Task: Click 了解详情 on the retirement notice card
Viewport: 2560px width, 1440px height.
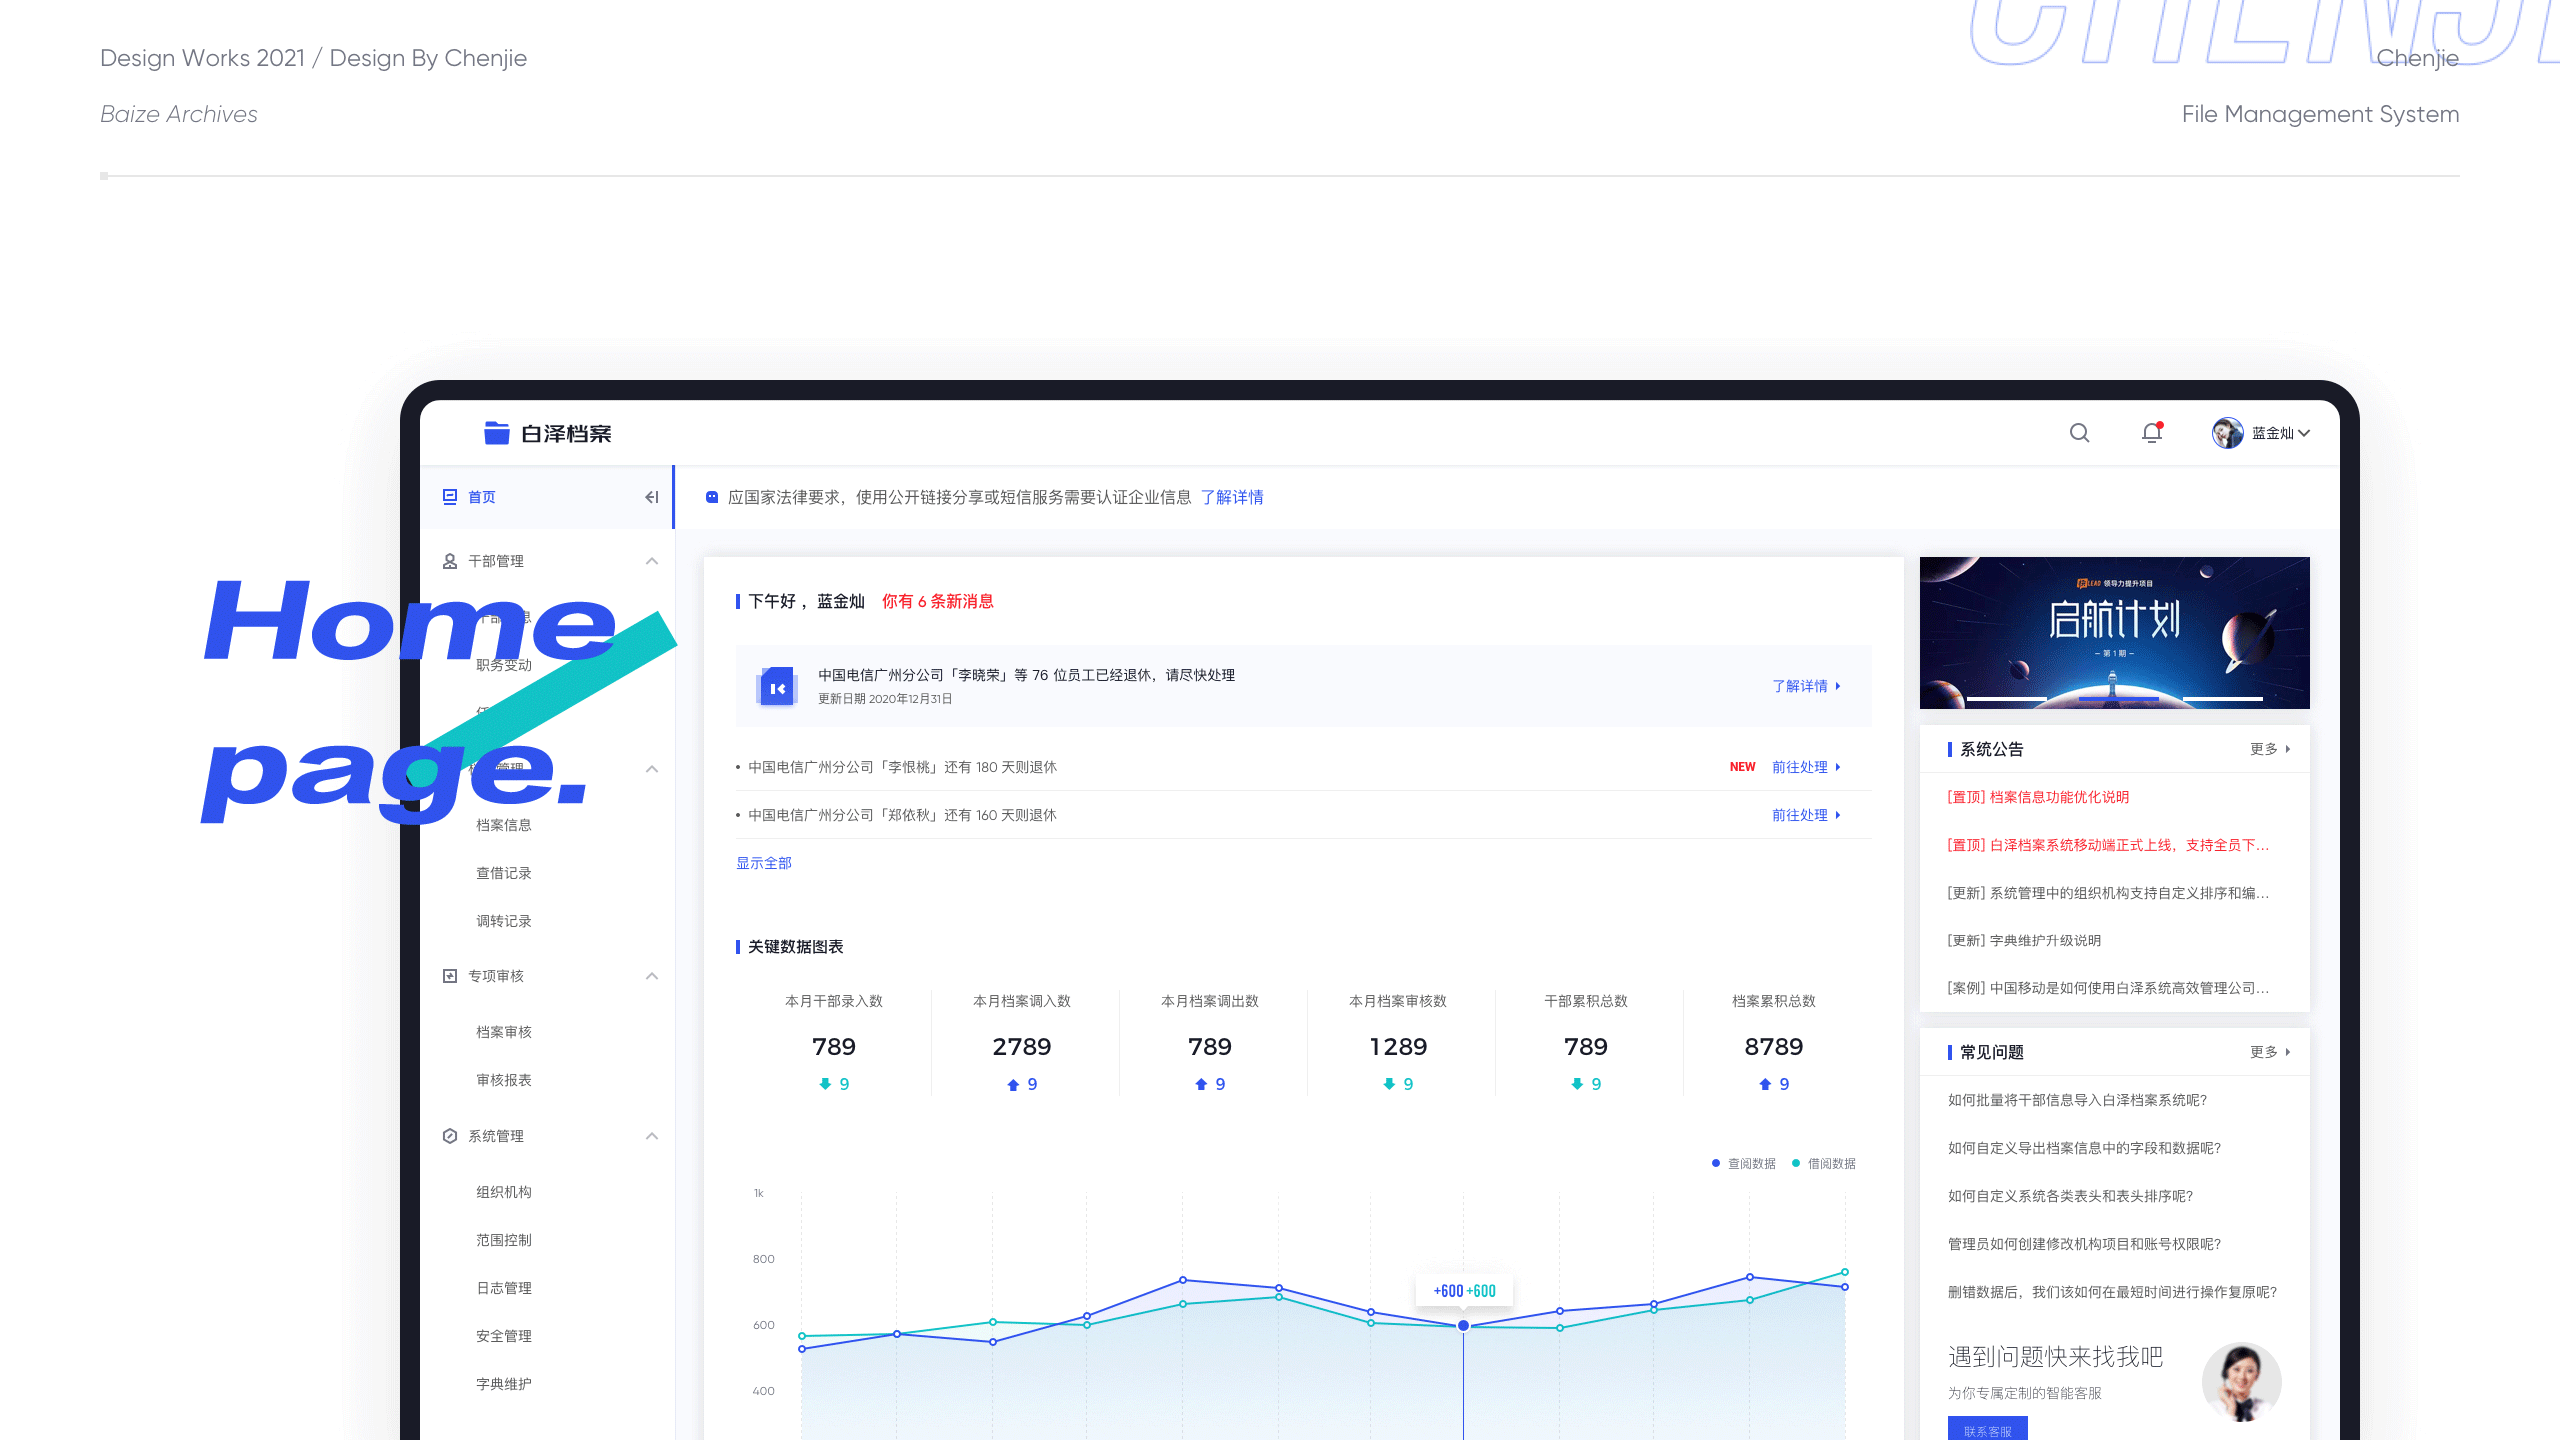Action: coord(1806,686)
